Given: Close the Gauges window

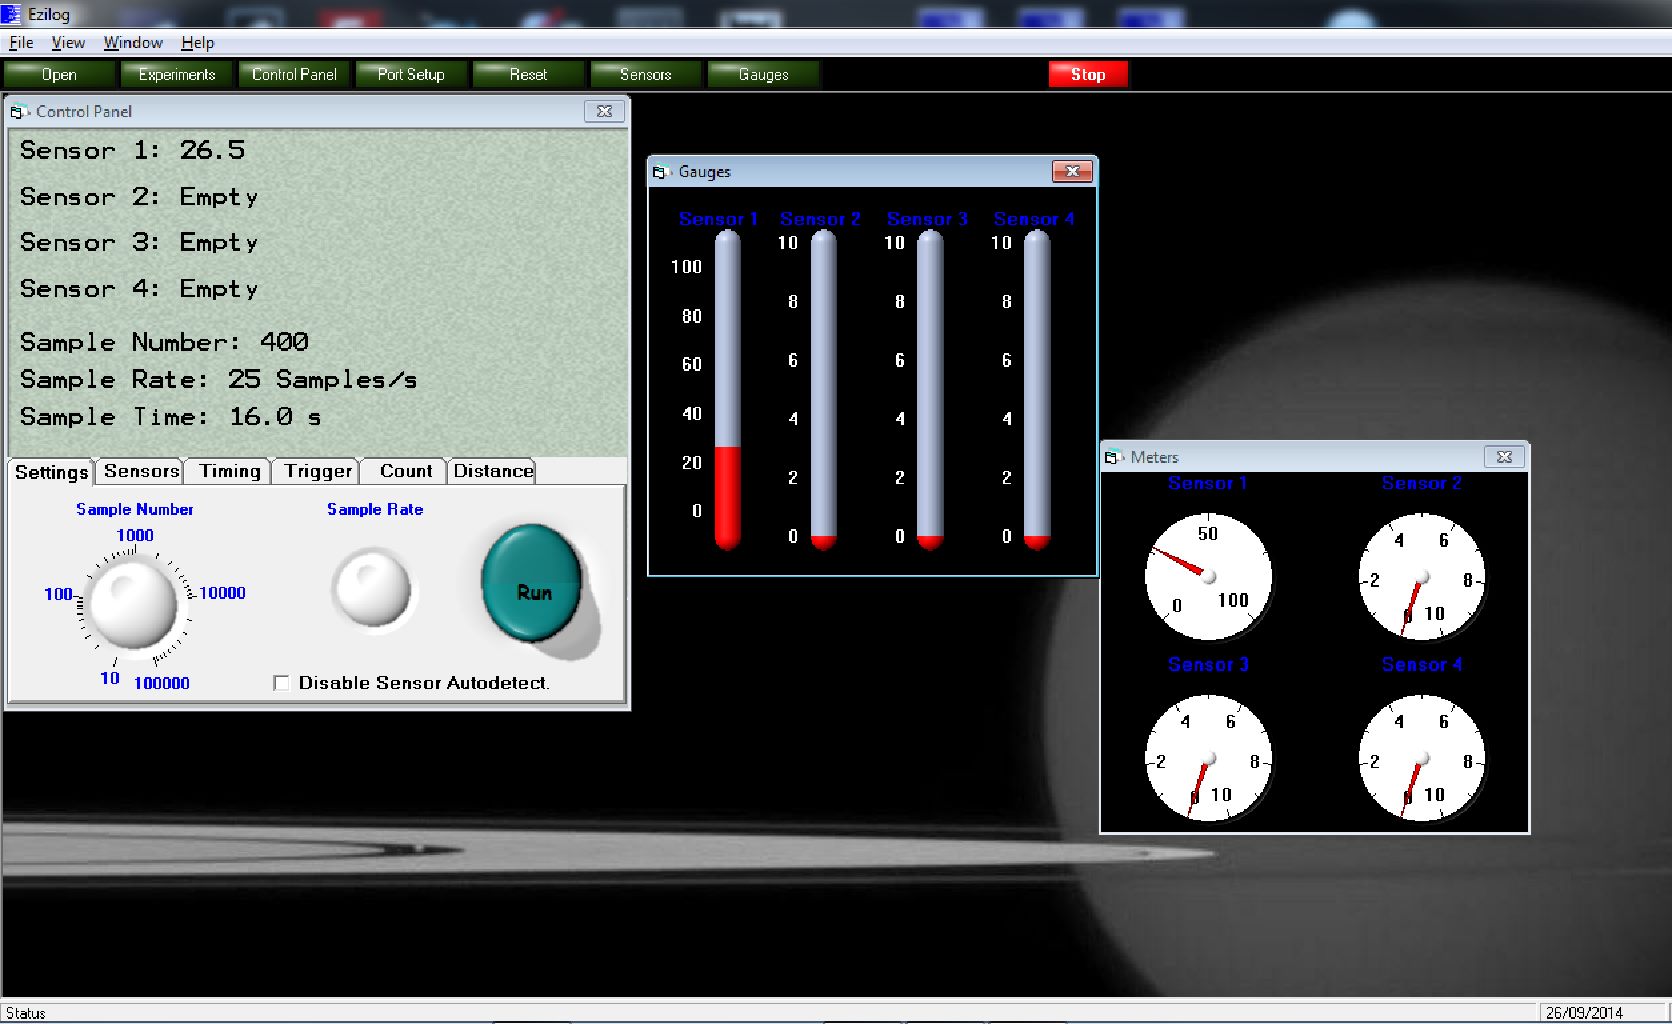Looking at the screenshot, I should coord(1072,171).
